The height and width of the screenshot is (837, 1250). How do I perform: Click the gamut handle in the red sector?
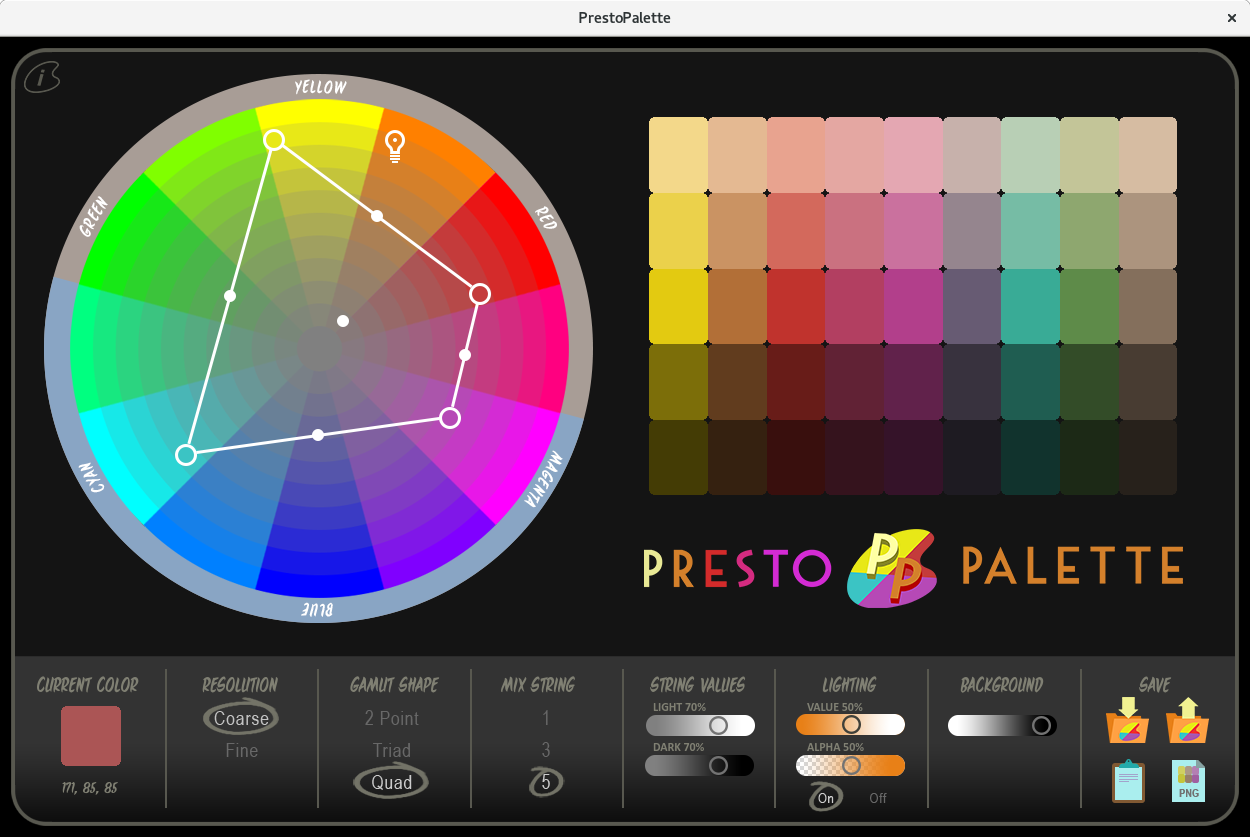point(480,294)
